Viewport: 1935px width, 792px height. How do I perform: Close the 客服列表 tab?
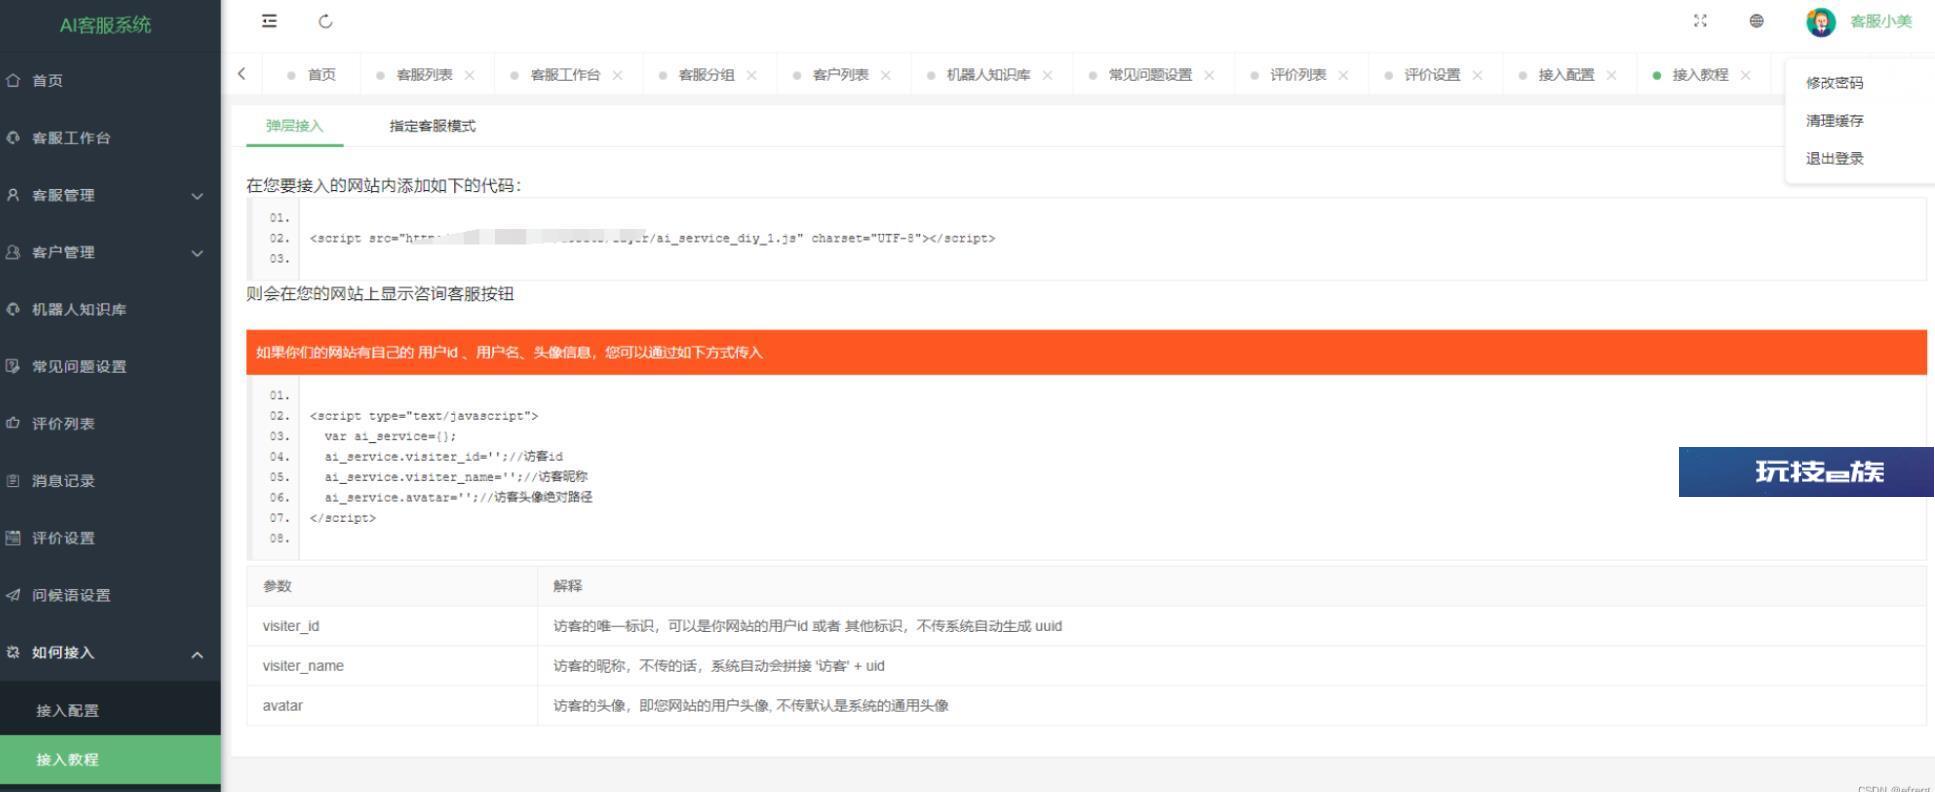[470, 75]
